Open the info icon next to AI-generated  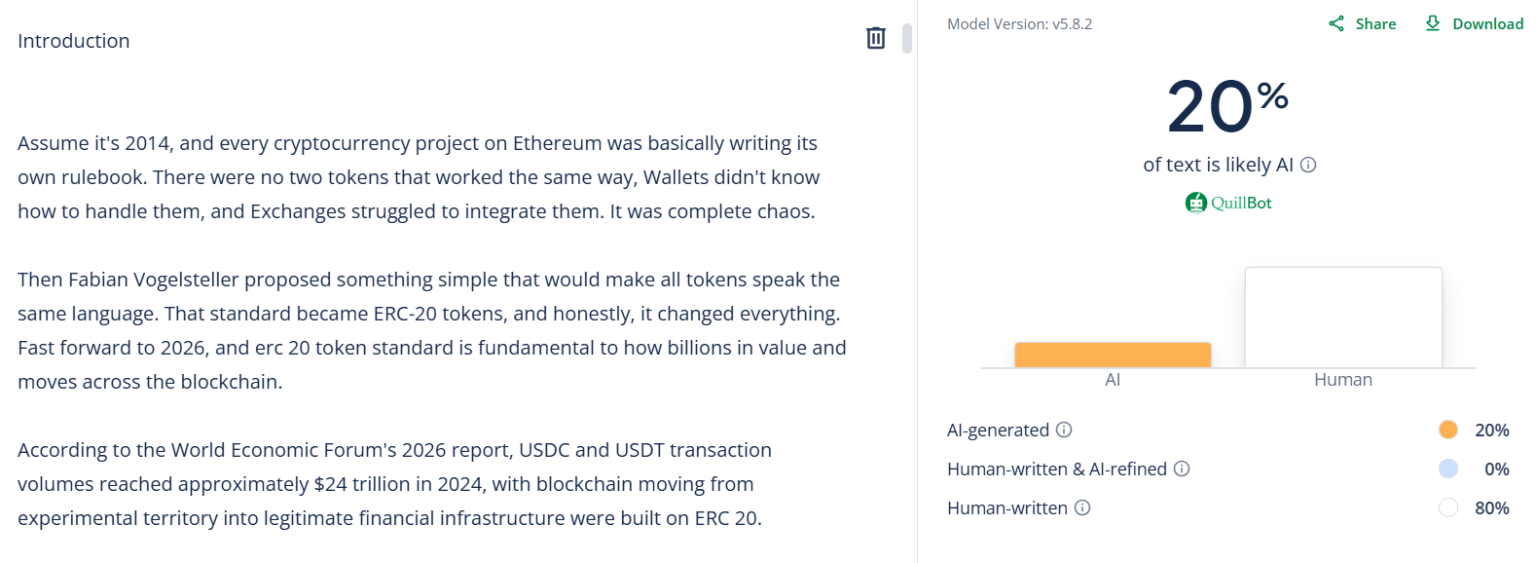(1064, 430)
